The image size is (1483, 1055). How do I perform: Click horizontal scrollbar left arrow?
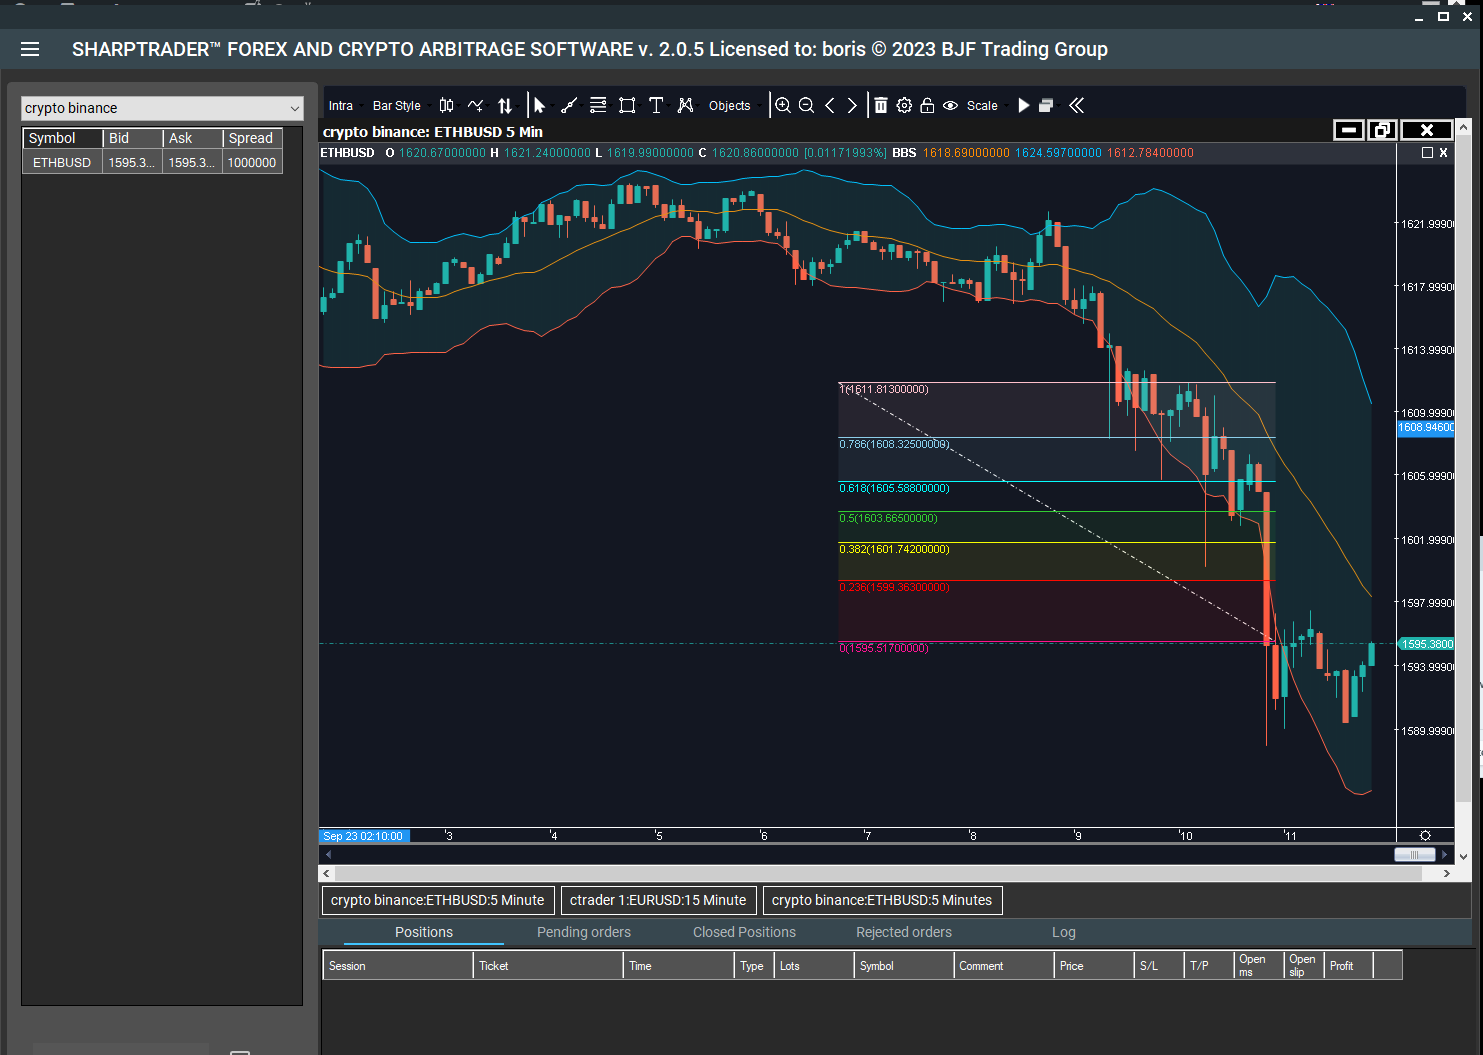(327, 874)
